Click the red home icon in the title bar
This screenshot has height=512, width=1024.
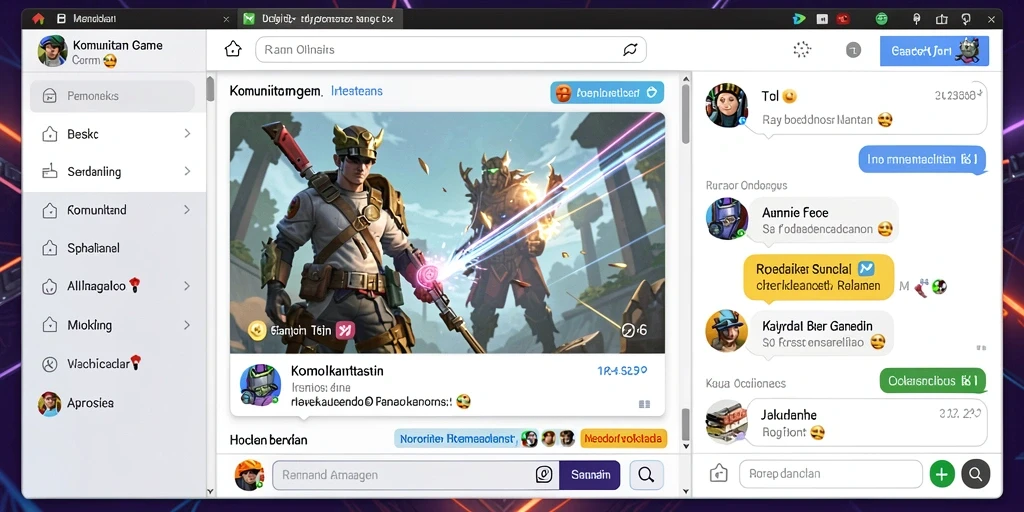38,19
